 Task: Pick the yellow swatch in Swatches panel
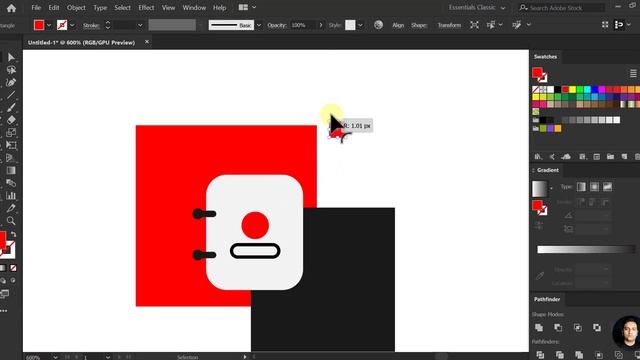572,89
